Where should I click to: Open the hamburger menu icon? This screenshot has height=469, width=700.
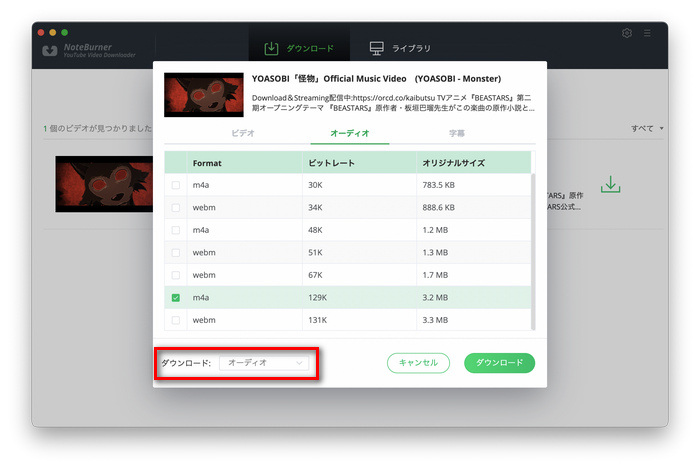(647, 33)
